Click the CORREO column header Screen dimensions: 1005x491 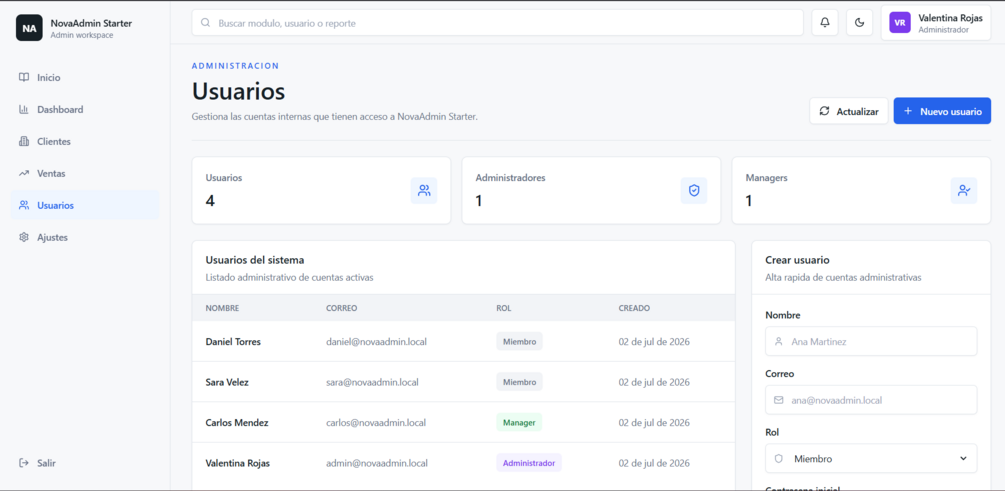coord(342,308)
